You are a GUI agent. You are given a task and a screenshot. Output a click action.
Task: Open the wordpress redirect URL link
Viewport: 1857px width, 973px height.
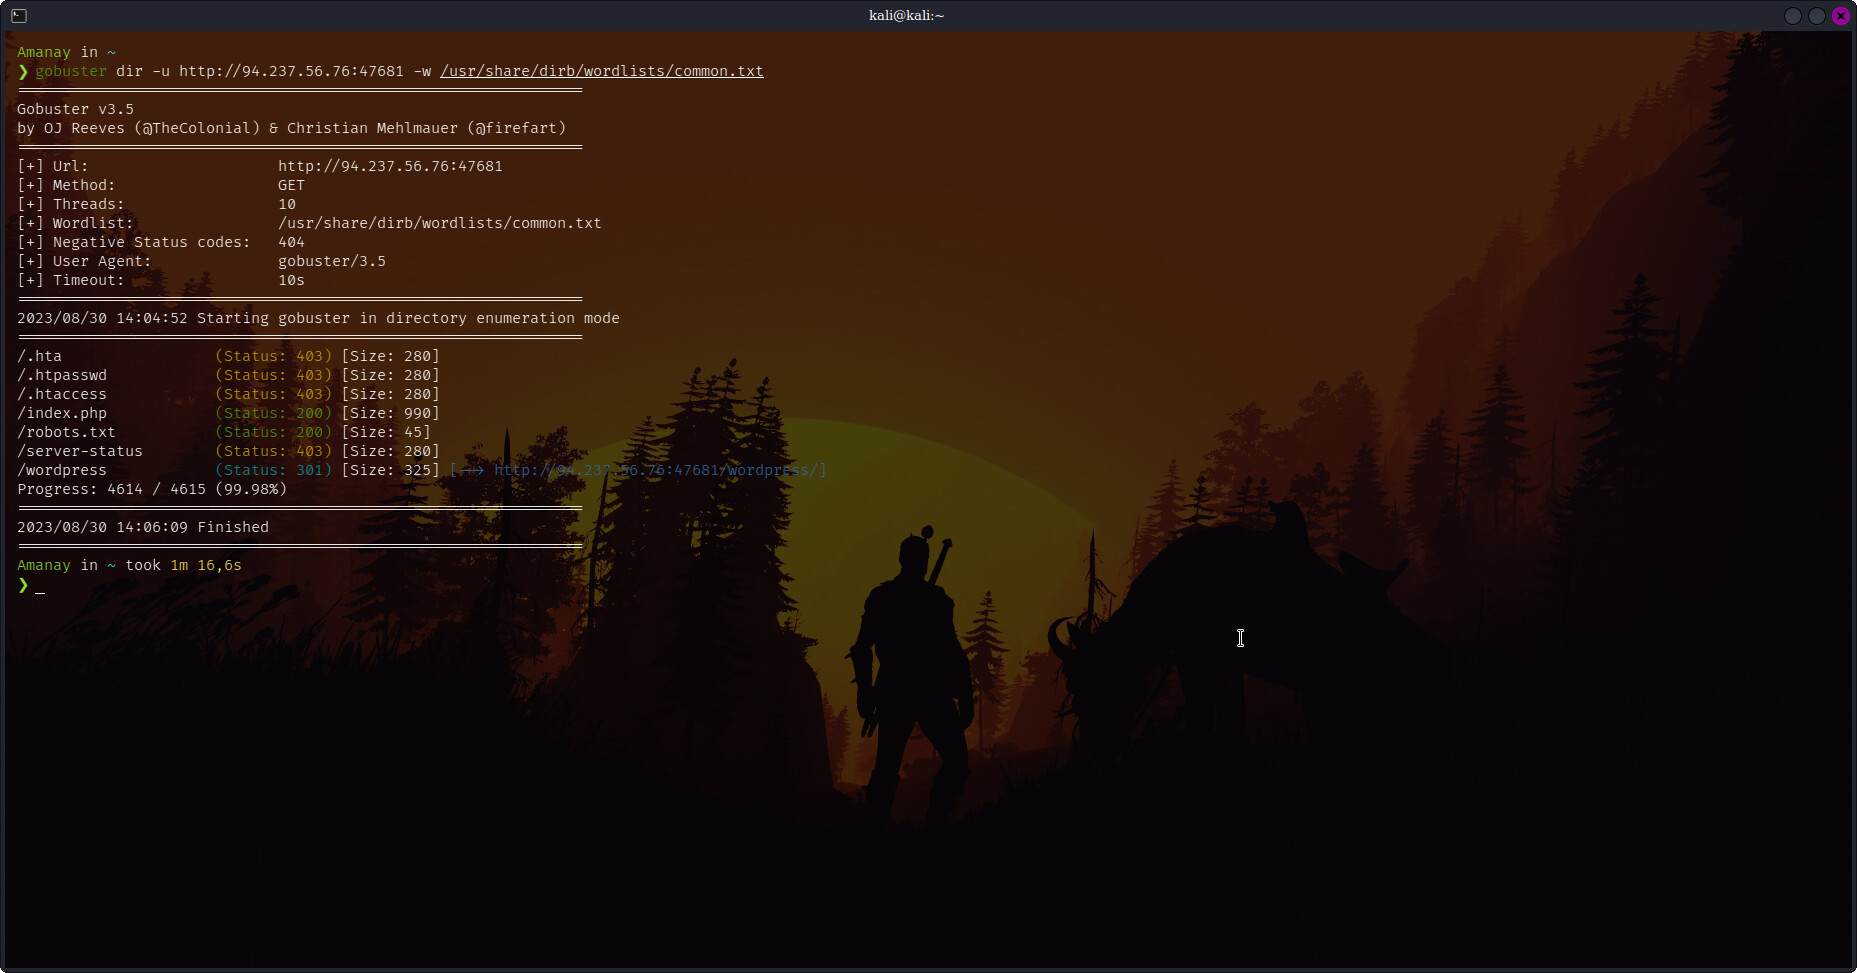click(659, 470)
